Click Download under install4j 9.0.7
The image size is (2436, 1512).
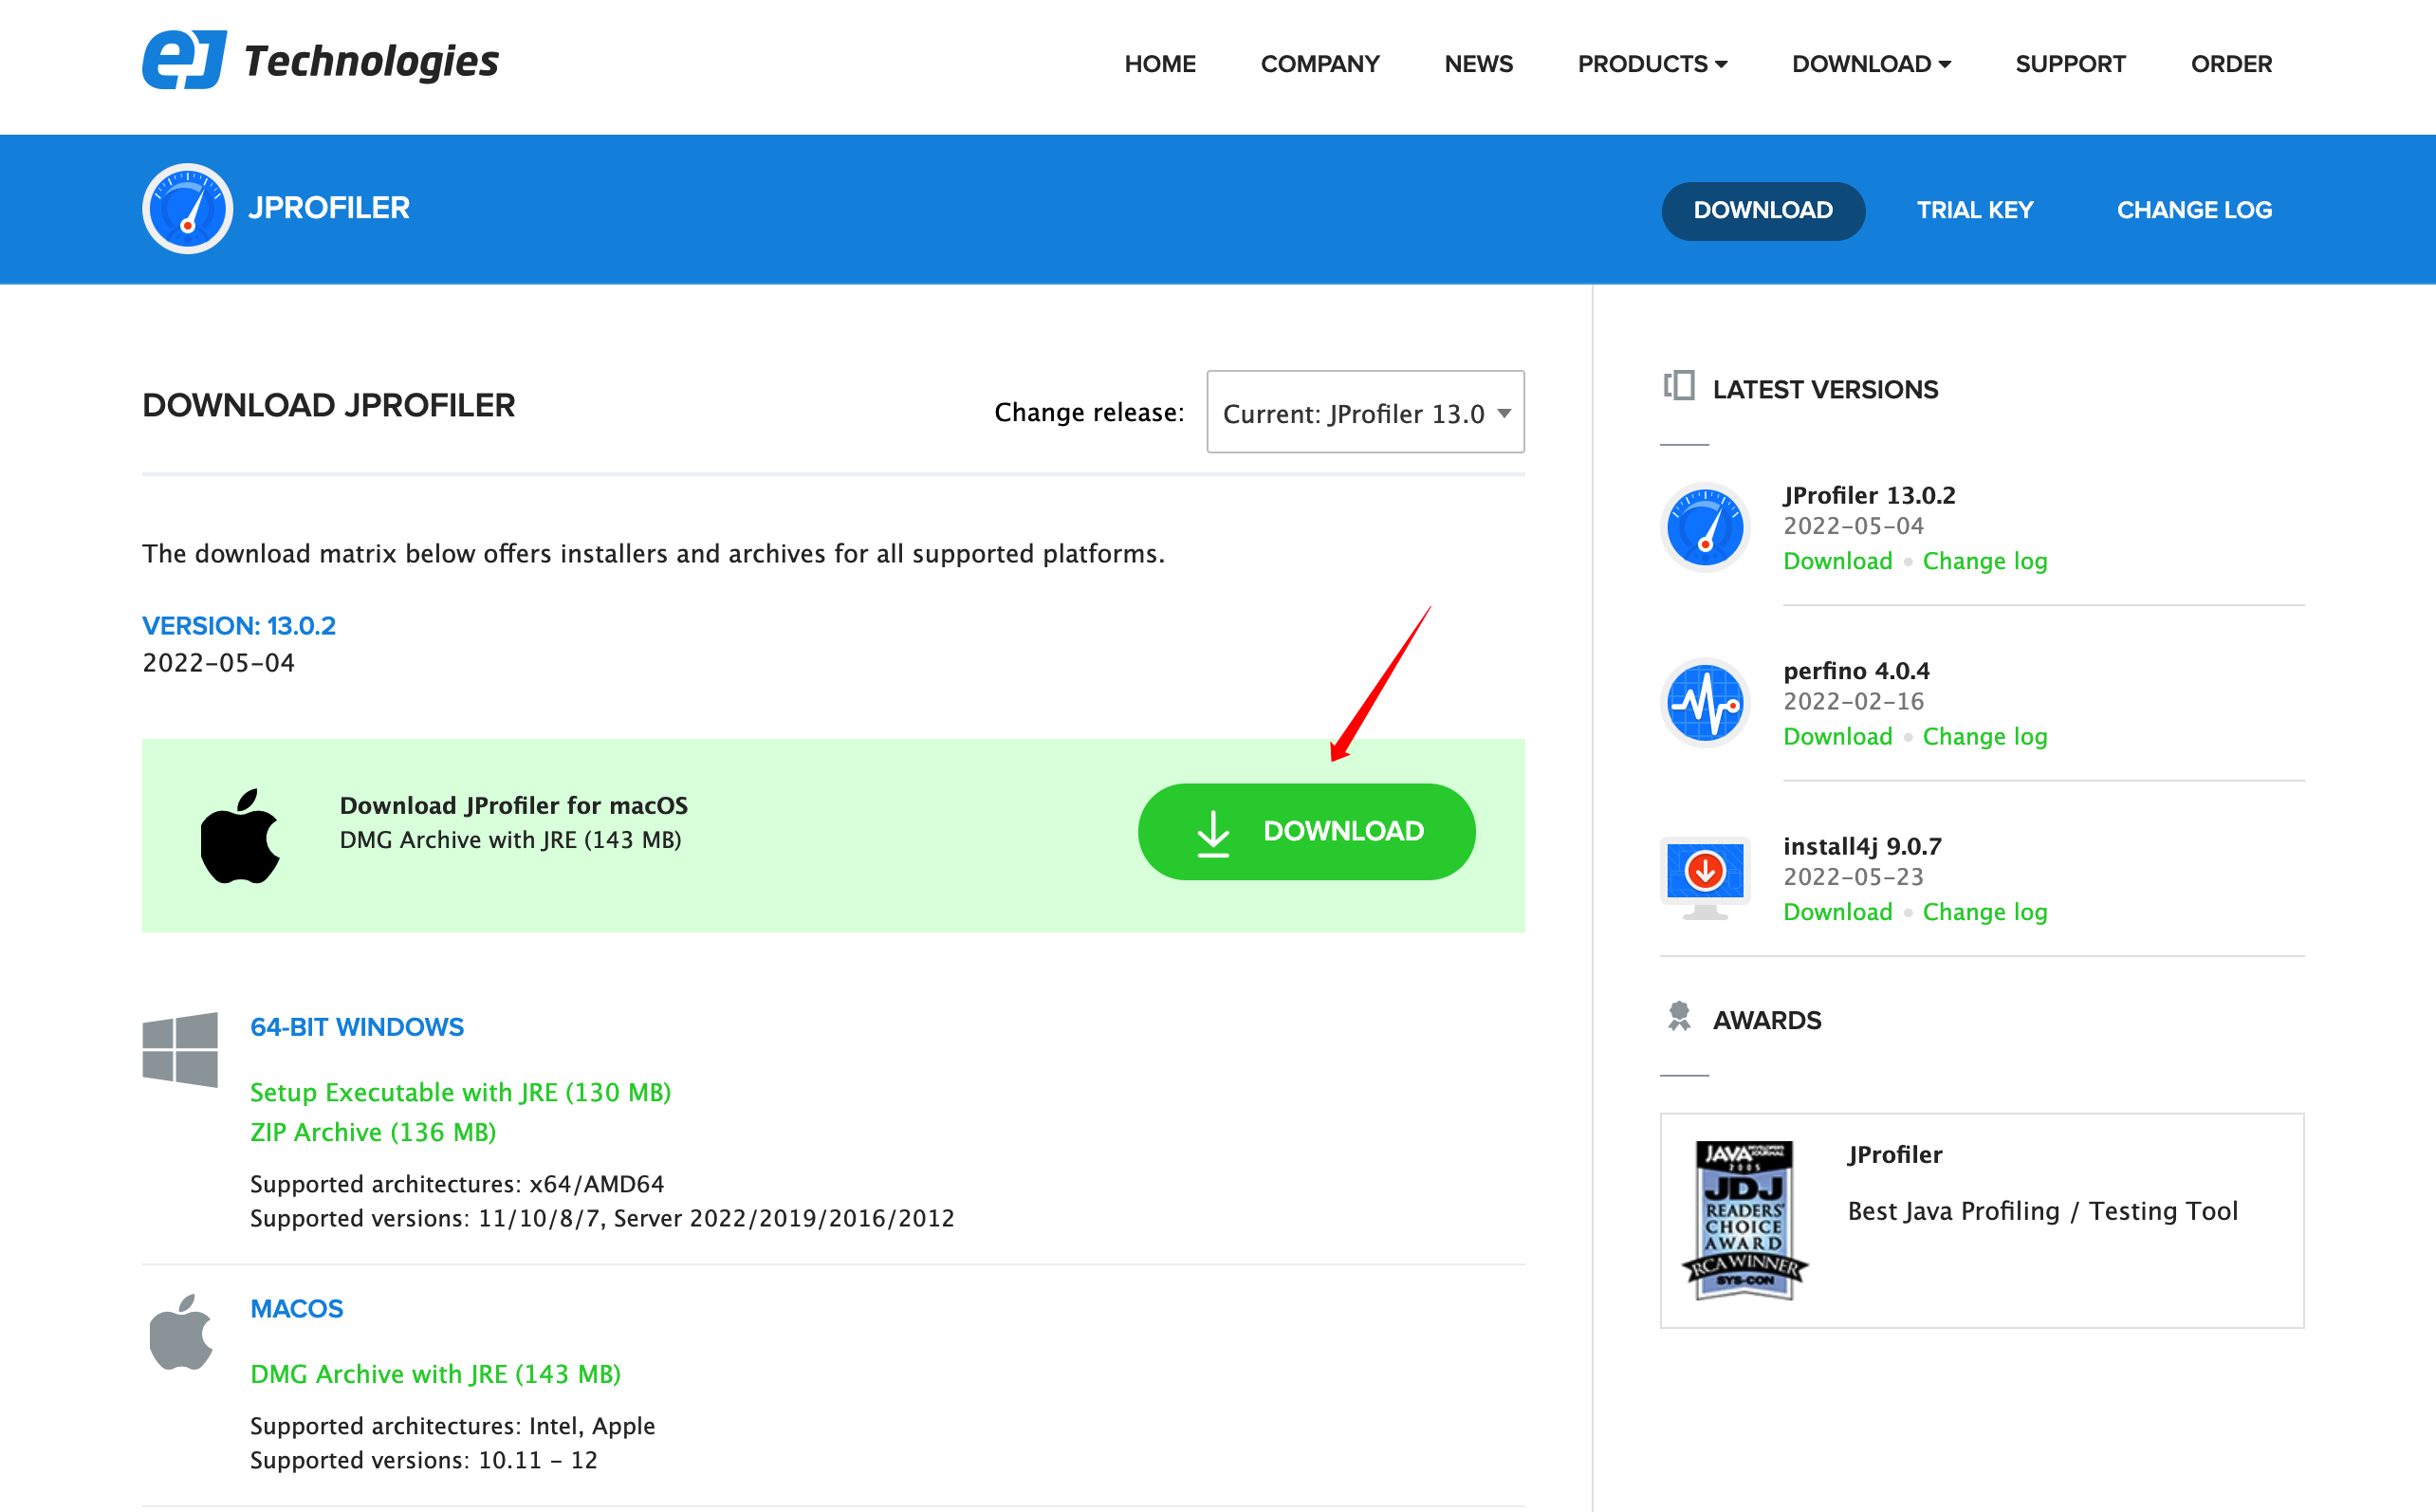click(x=1838, y=912)
